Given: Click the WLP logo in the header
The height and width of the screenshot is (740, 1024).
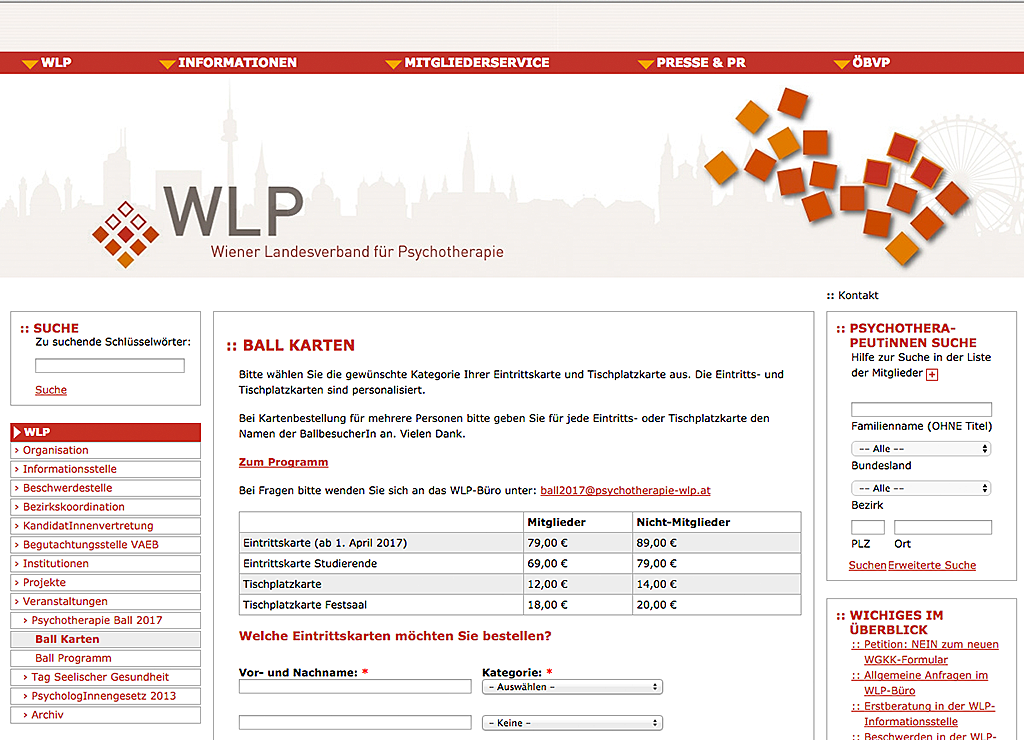Looking at the screenshot, I should [x=234, y=211].
